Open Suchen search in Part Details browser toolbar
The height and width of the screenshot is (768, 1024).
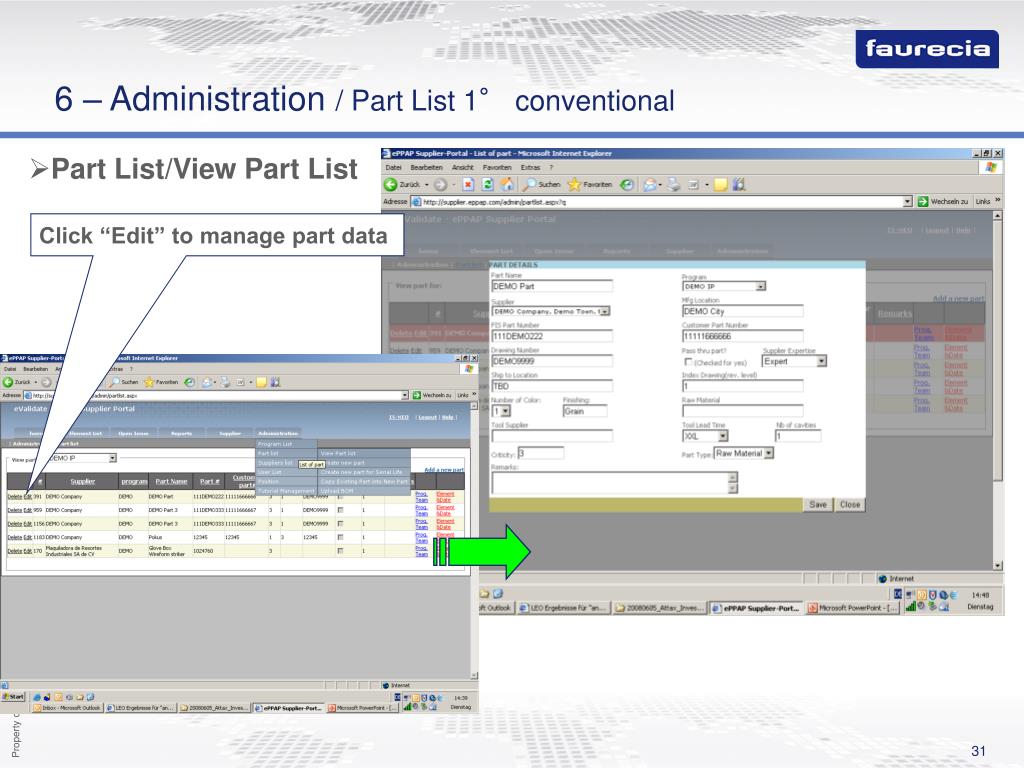541,185
